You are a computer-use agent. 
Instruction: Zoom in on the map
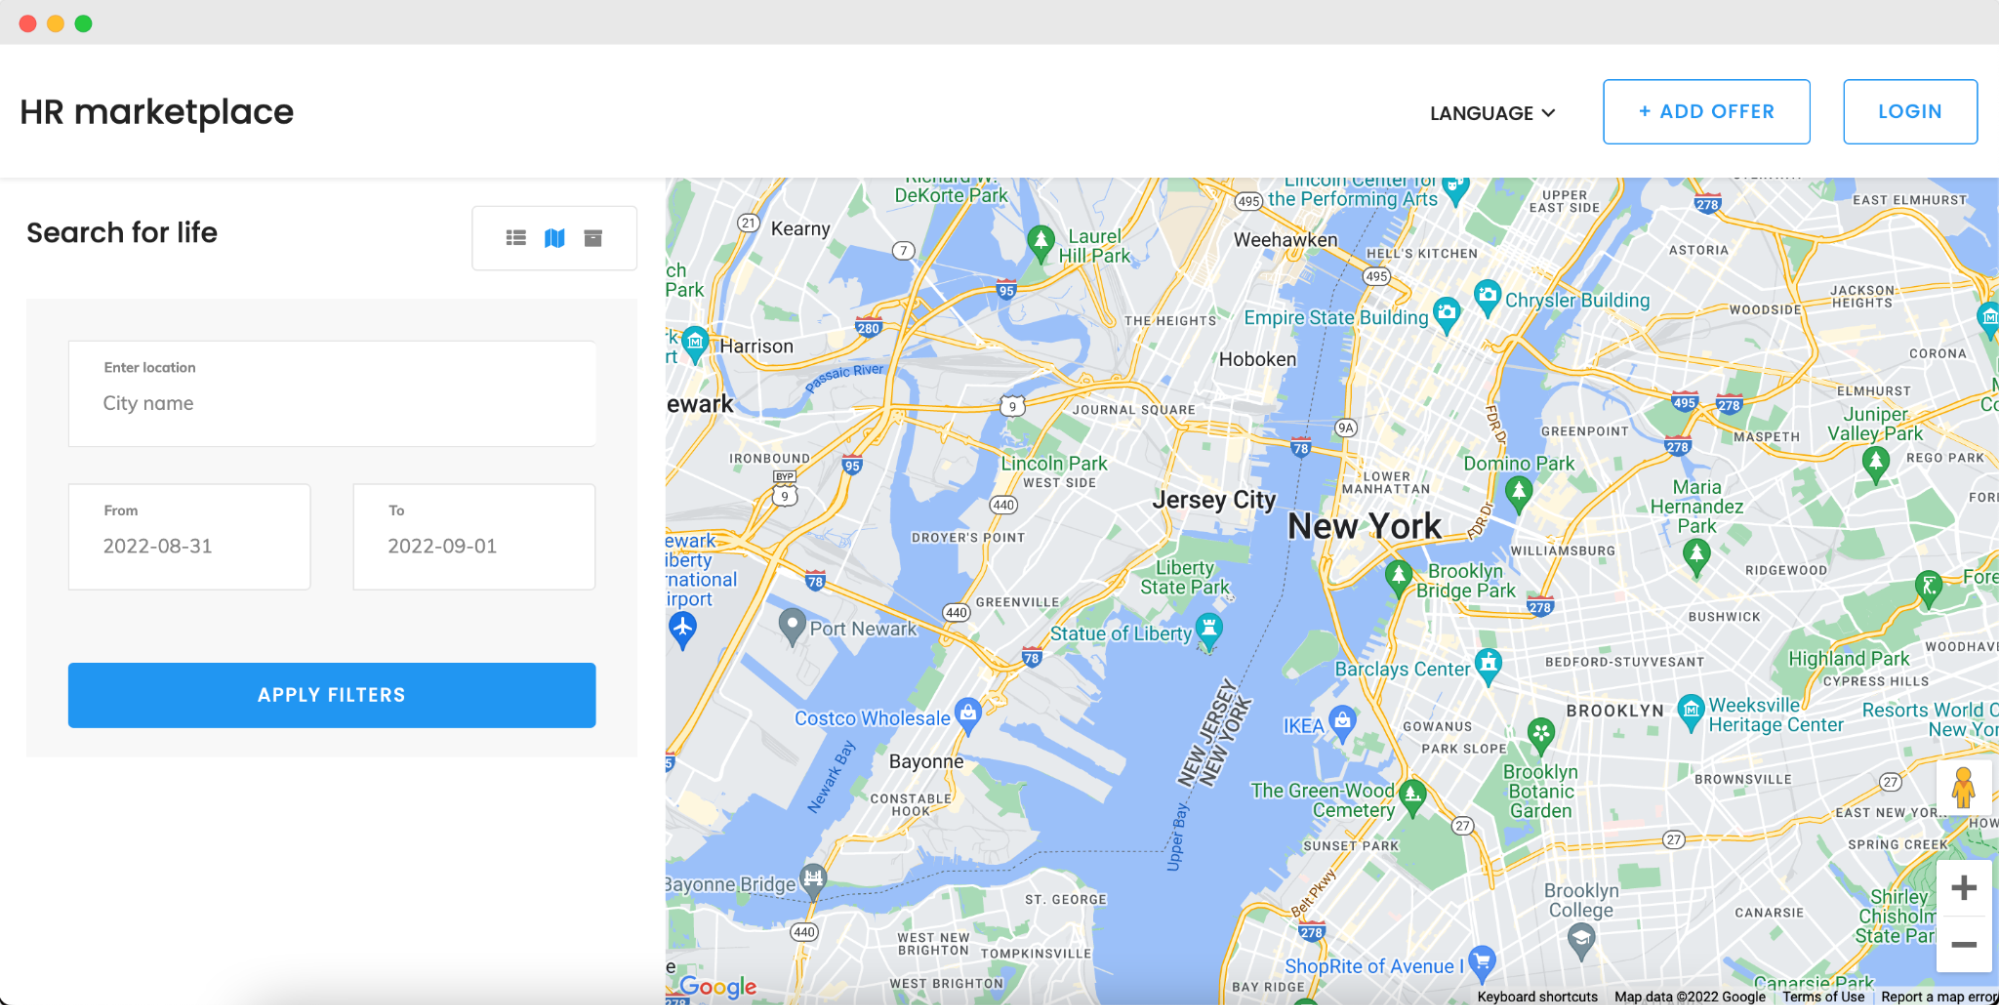[x=1963, y=888]
